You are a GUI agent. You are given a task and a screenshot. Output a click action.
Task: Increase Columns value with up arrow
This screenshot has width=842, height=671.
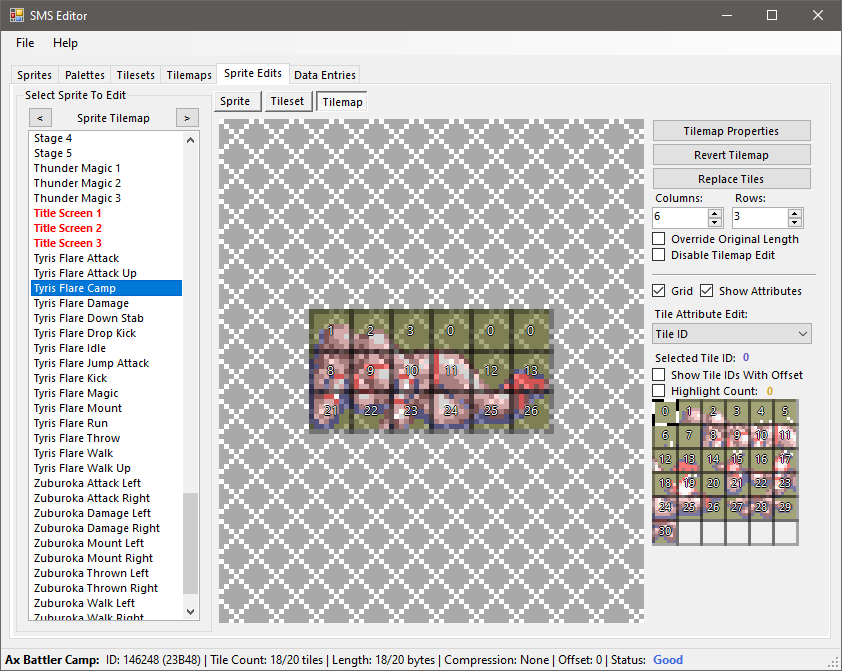pos(714,213)
